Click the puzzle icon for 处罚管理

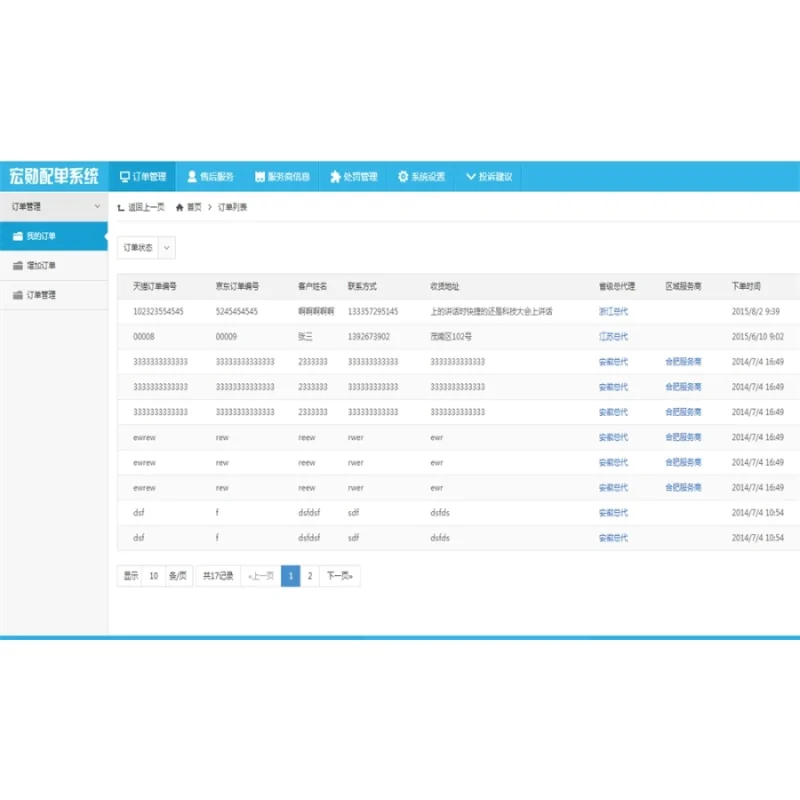click(x=335, y=177)
